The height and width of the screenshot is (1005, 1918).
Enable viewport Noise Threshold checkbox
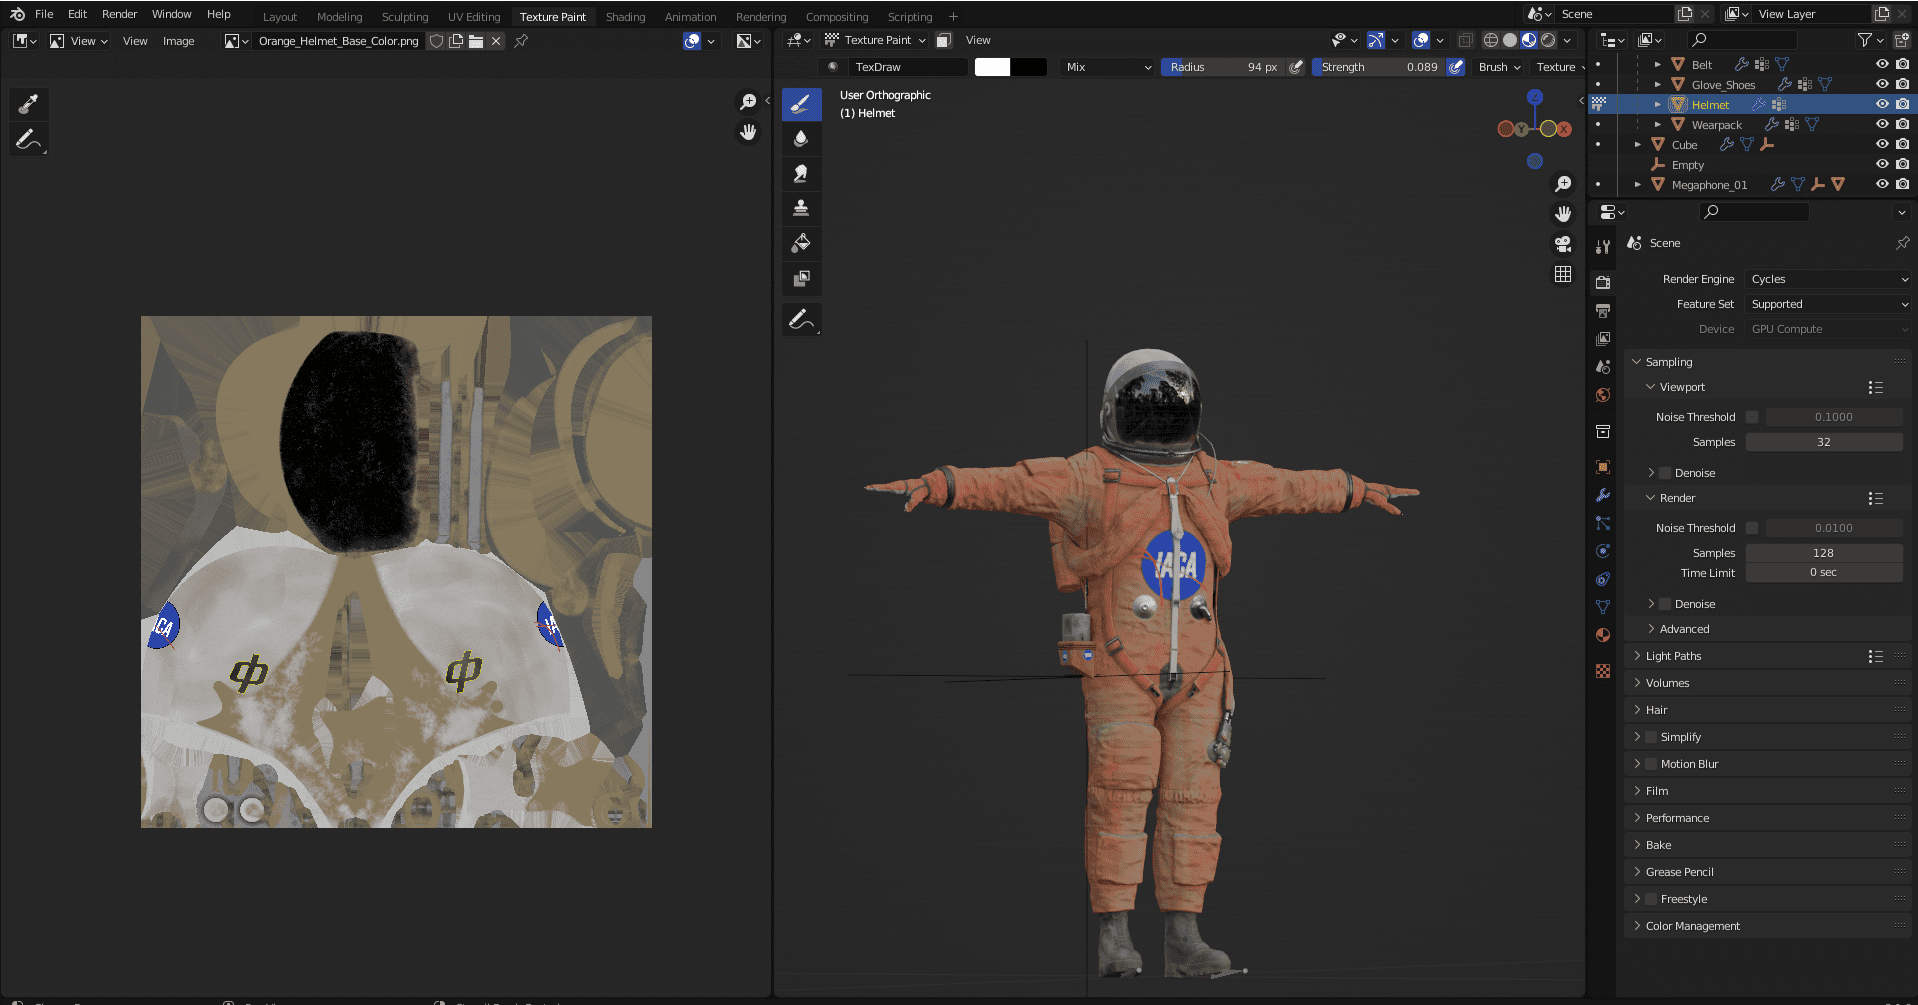coord(1752,417)
